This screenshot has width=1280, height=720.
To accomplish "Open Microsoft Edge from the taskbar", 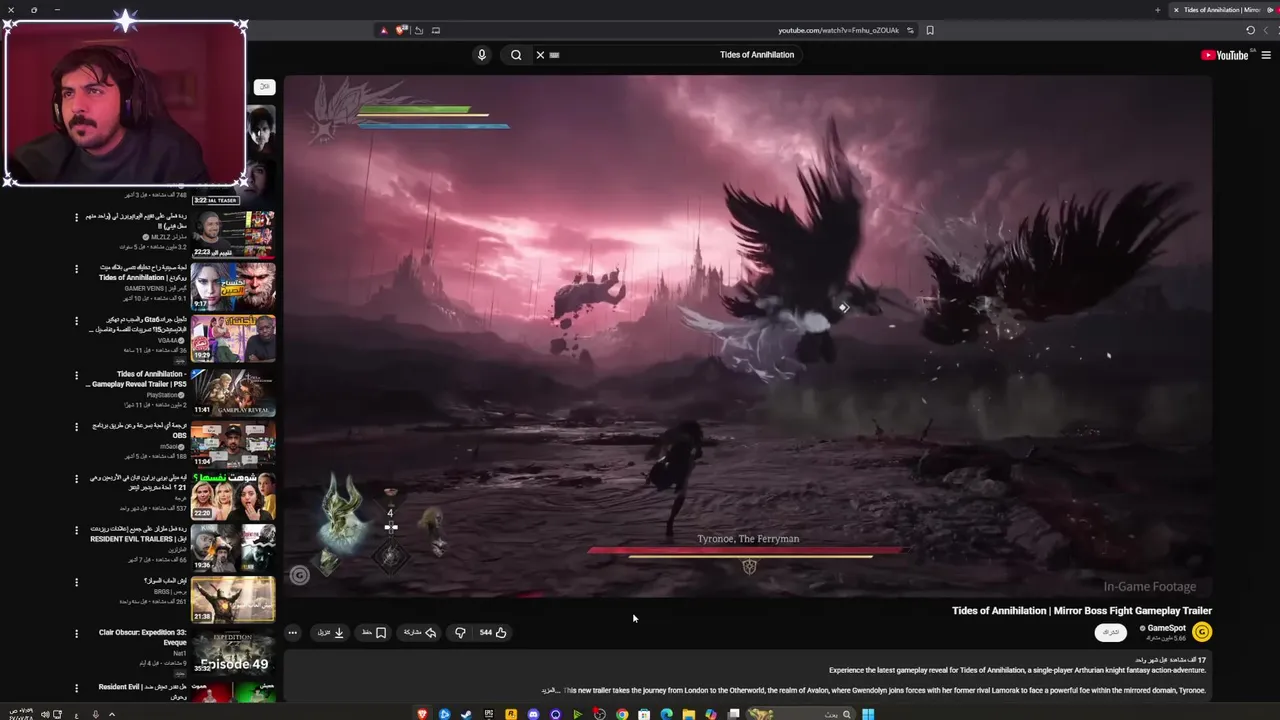I will click(x=666, y=714).
